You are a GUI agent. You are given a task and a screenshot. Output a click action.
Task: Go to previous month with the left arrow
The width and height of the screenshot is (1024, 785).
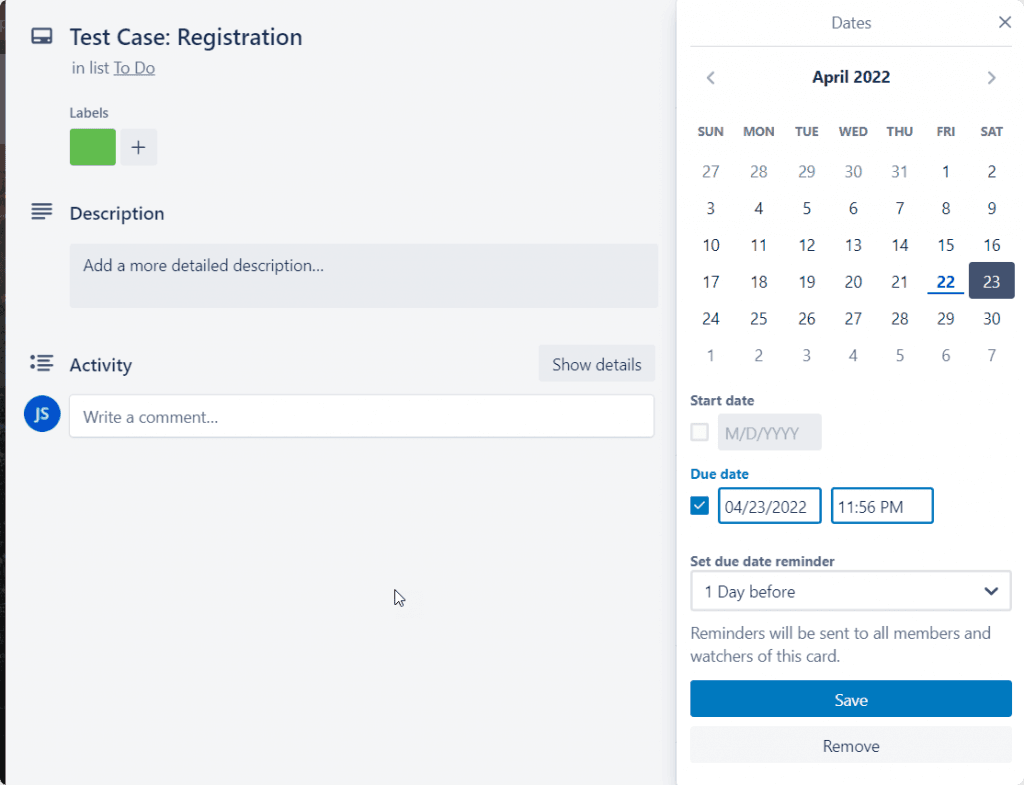click(710, 77)
